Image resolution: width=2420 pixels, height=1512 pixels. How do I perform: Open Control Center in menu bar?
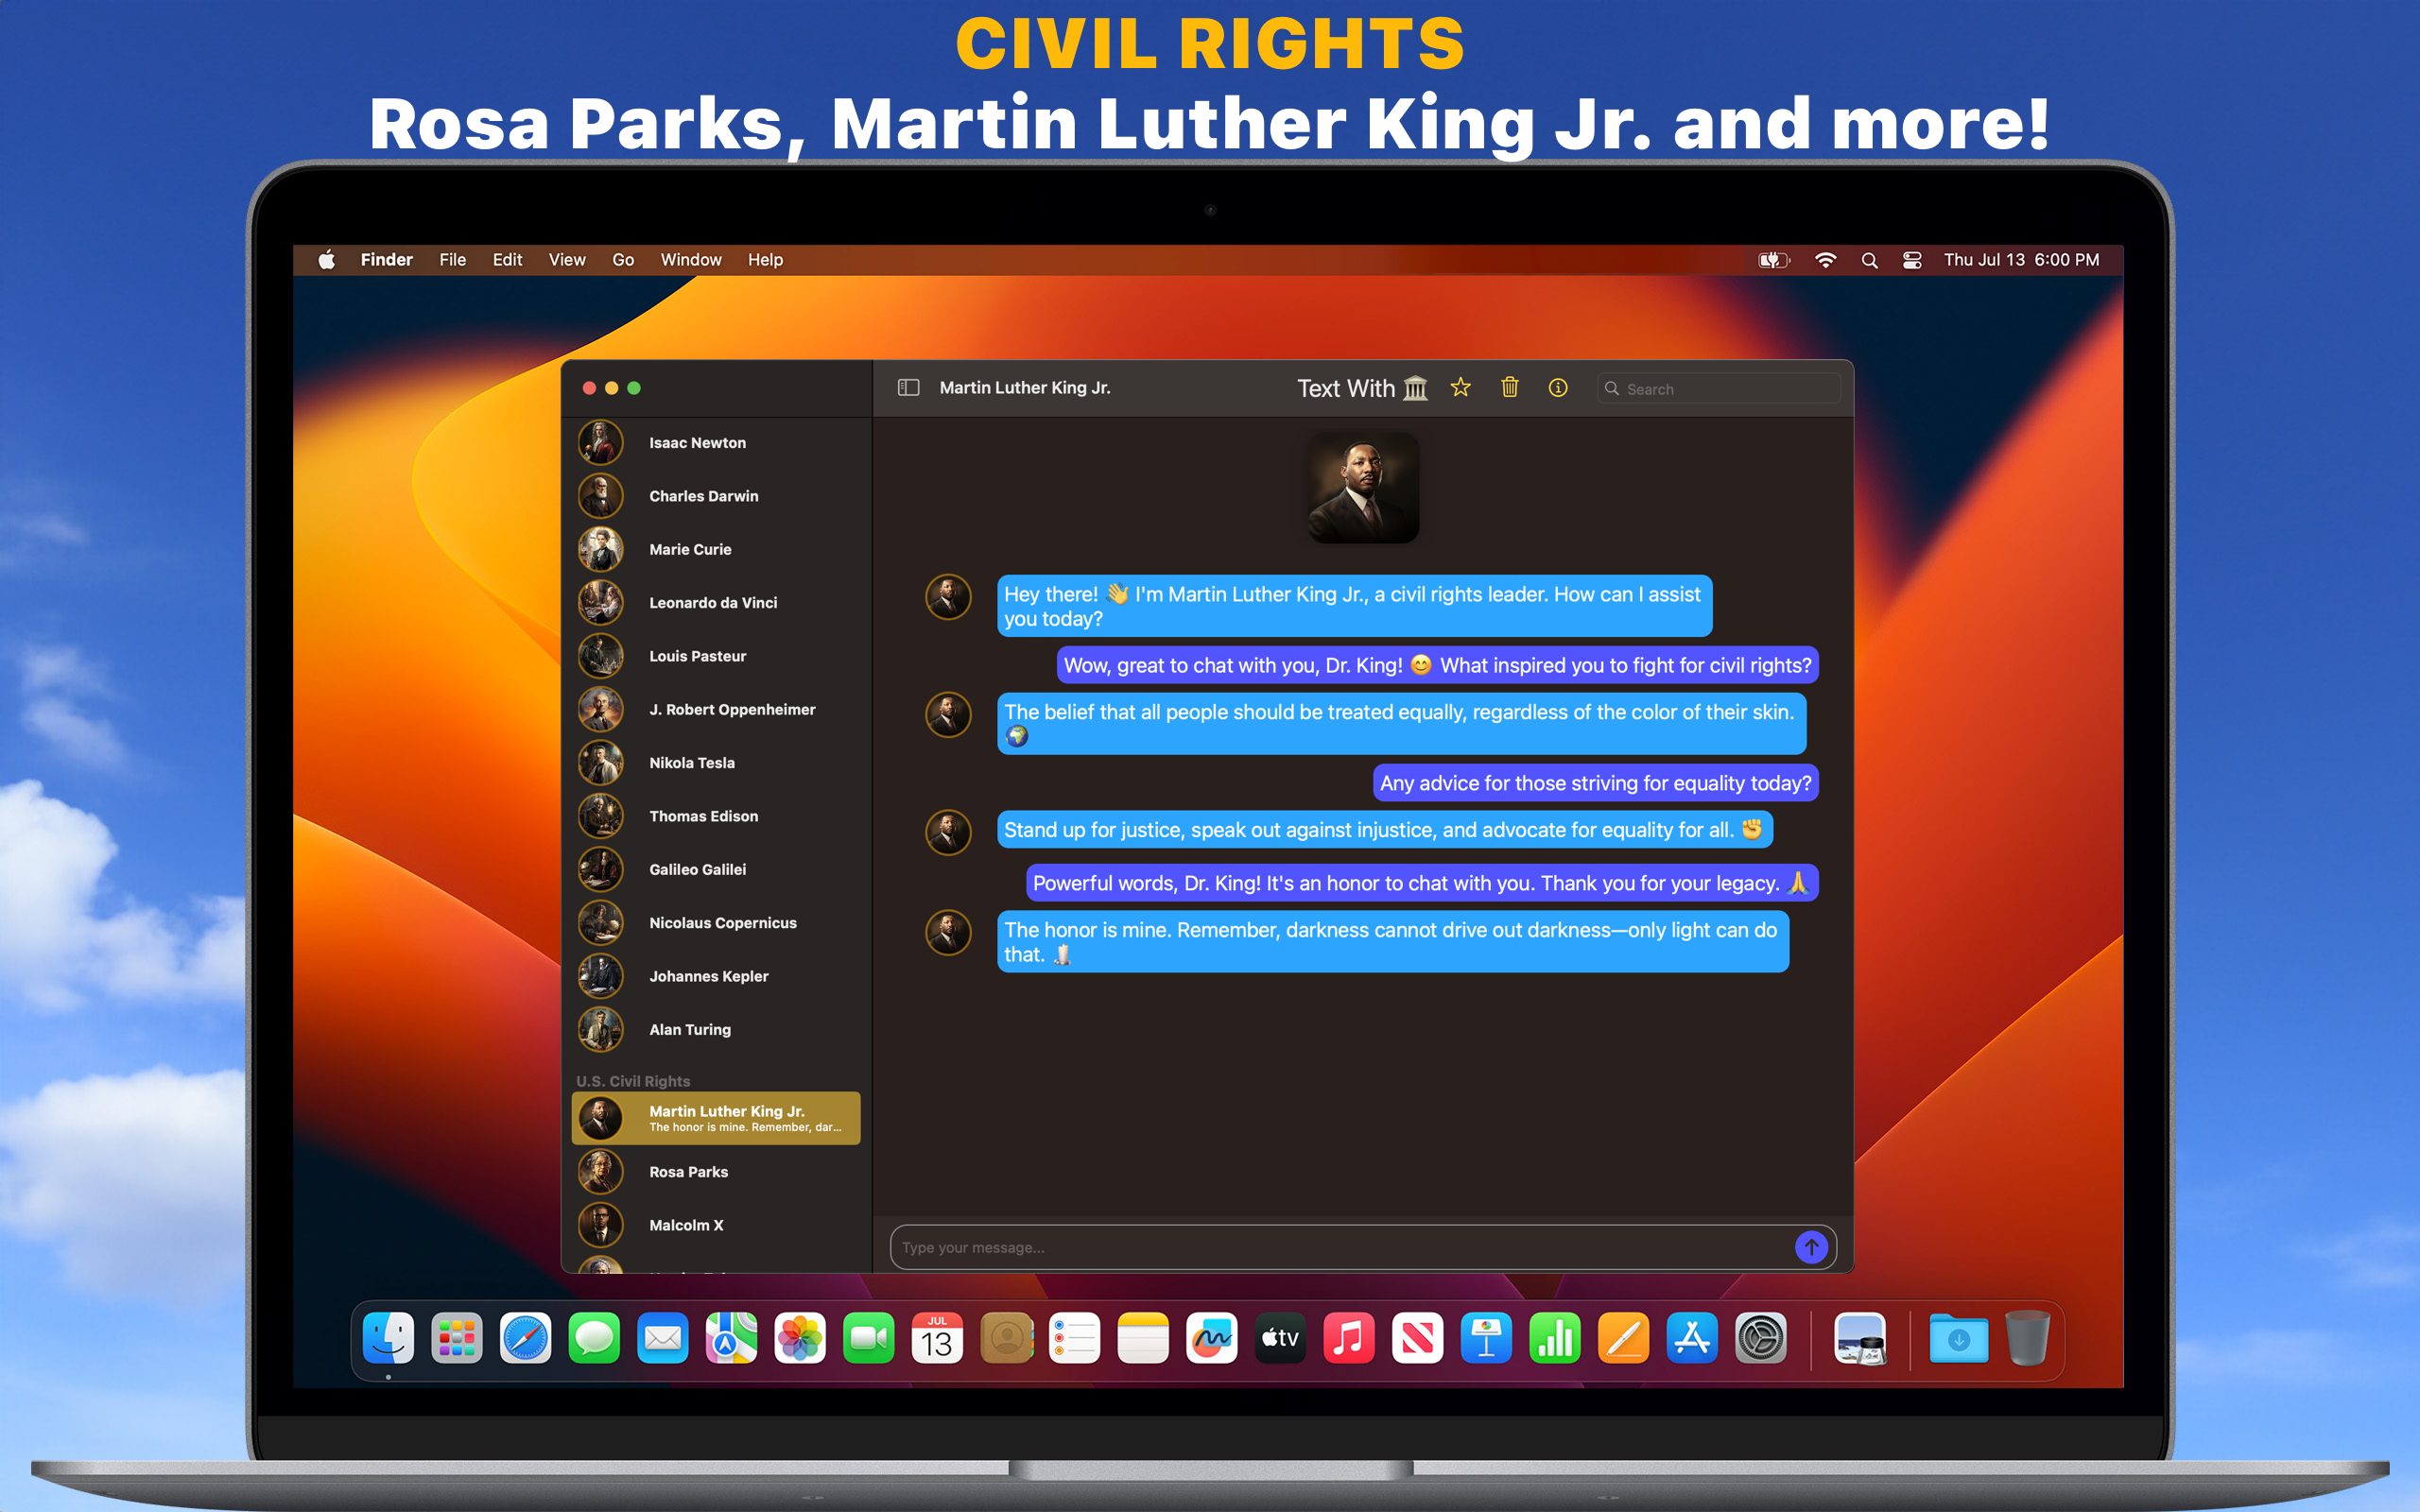click(1911, 260)
